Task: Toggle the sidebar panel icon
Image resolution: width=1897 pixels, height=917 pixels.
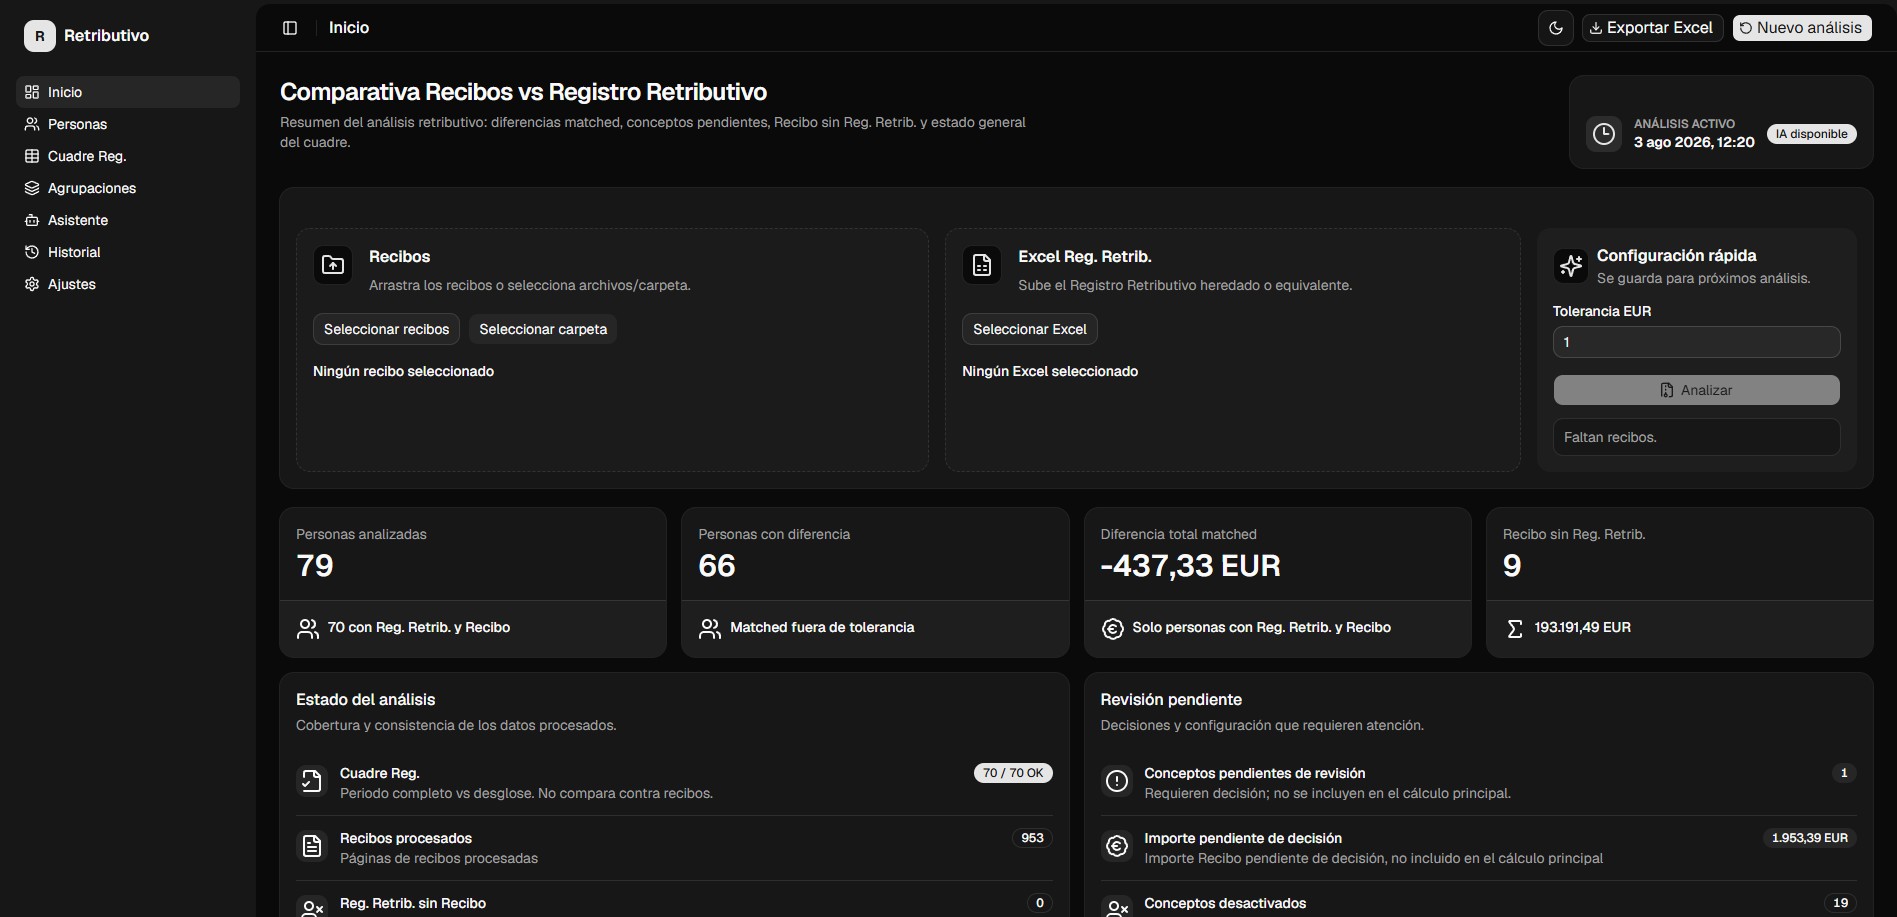Action: [x=290, y=28]
